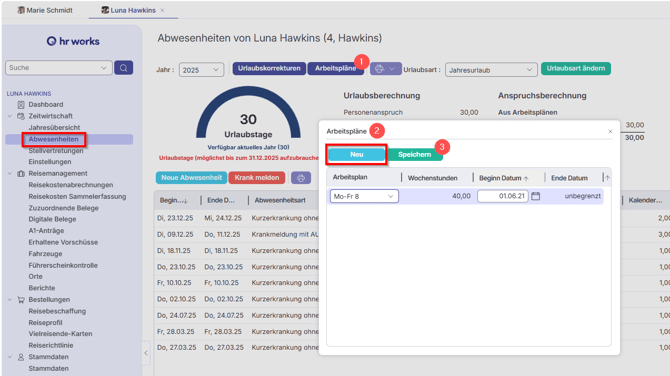
Task: Open Vielreisende-Karten in sidebar
Action: (x=60, y=334)
